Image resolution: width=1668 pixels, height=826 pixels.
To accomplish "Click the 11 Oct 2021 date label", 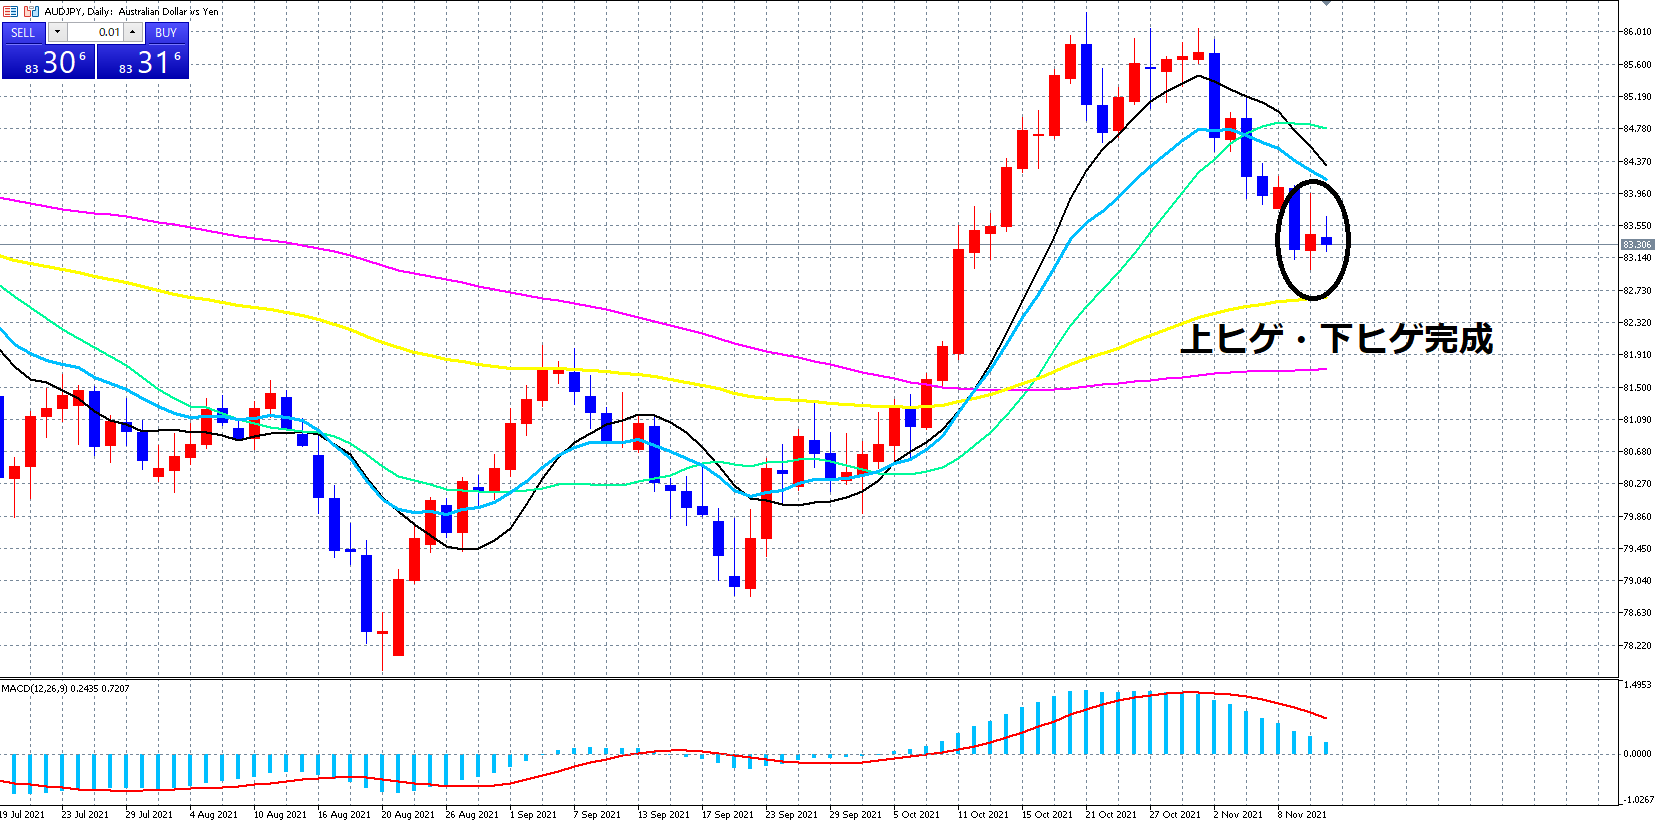I will tap(983, 814).
